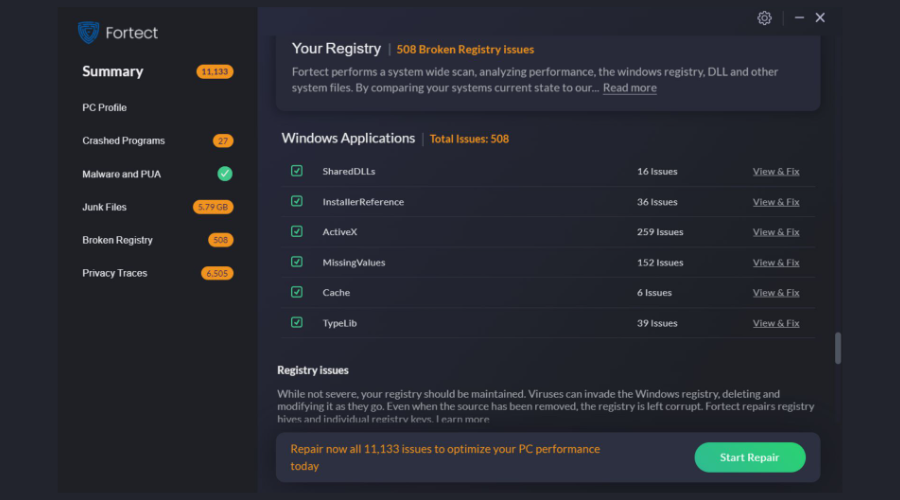Click View & Fix for Cache
Viewport: 900px width, 500px height.
775,293
